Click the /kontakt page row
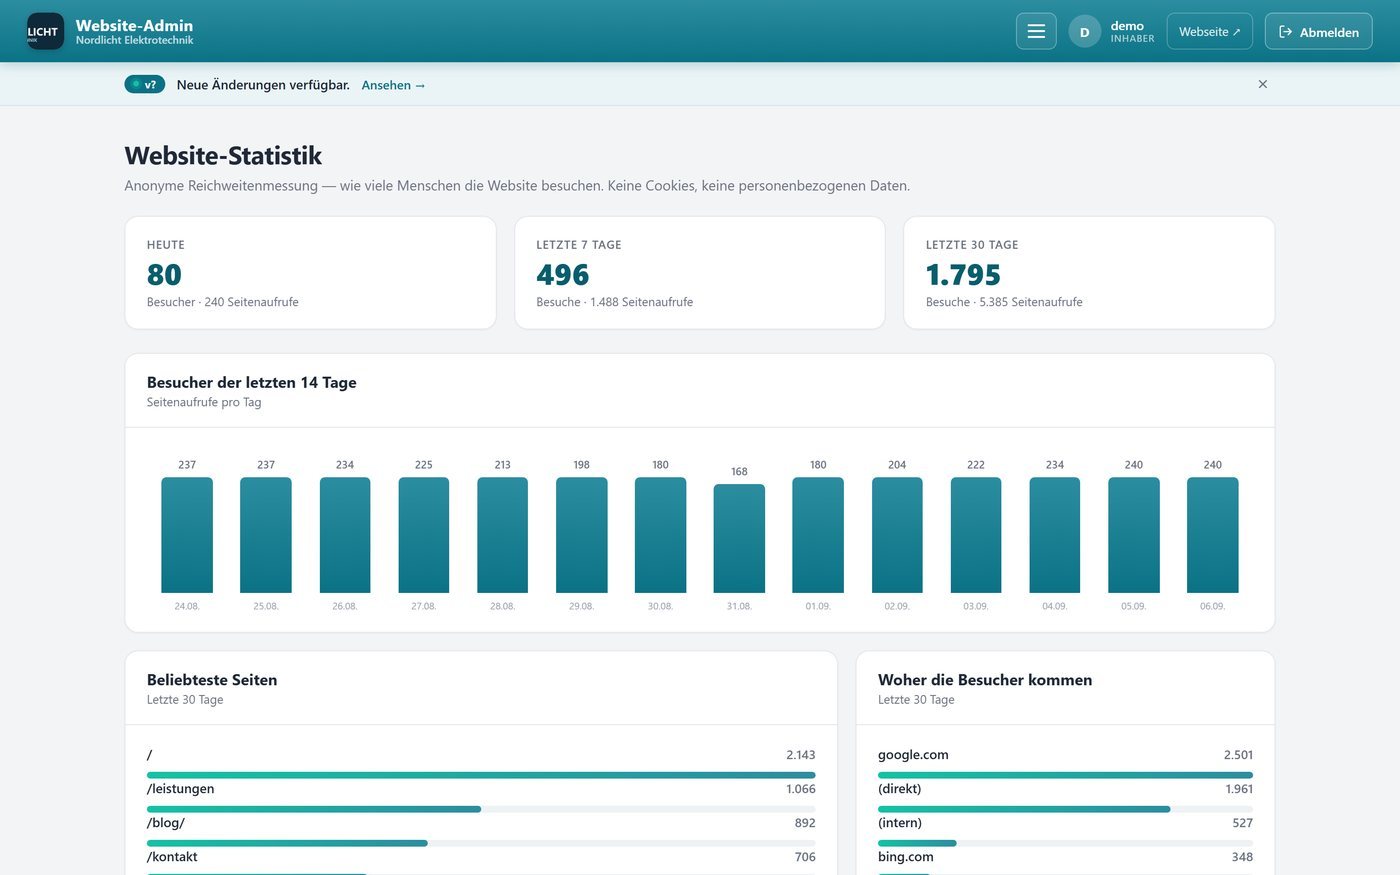Screen dimensions: 1400x875 [x=481, y=862]
